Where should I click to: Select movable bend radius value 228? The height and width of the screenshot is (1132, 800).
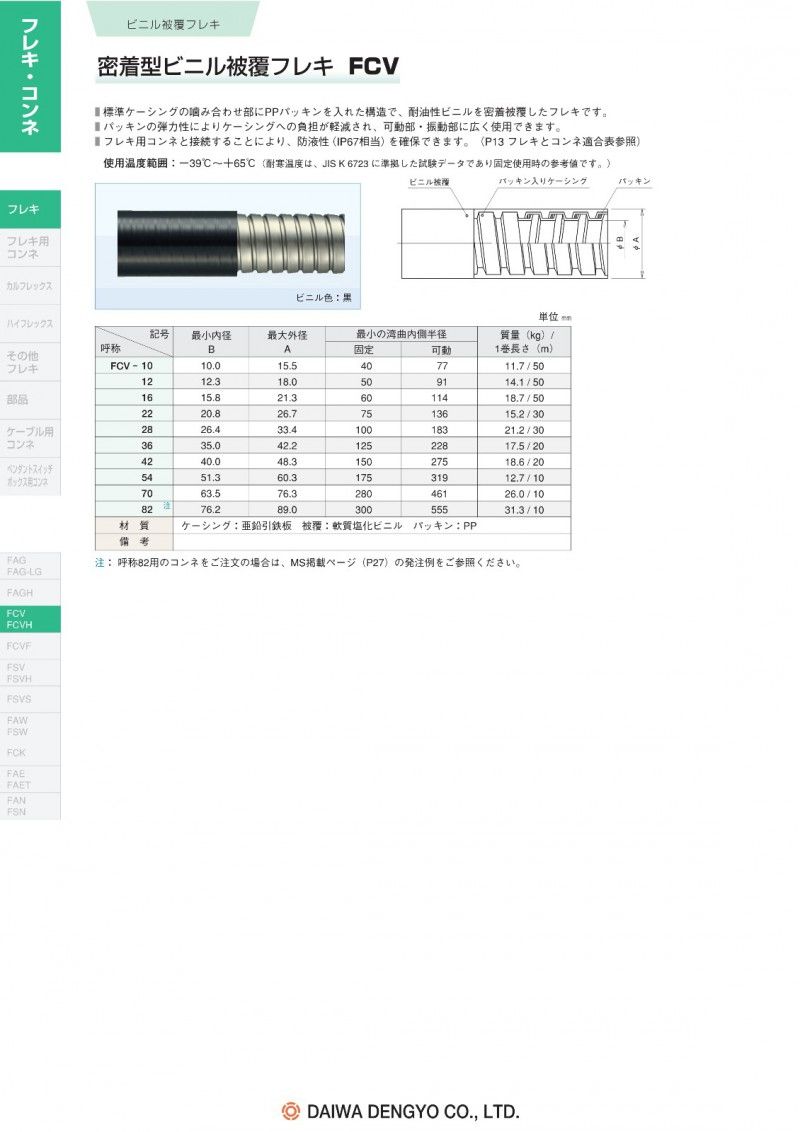point(439,446)
